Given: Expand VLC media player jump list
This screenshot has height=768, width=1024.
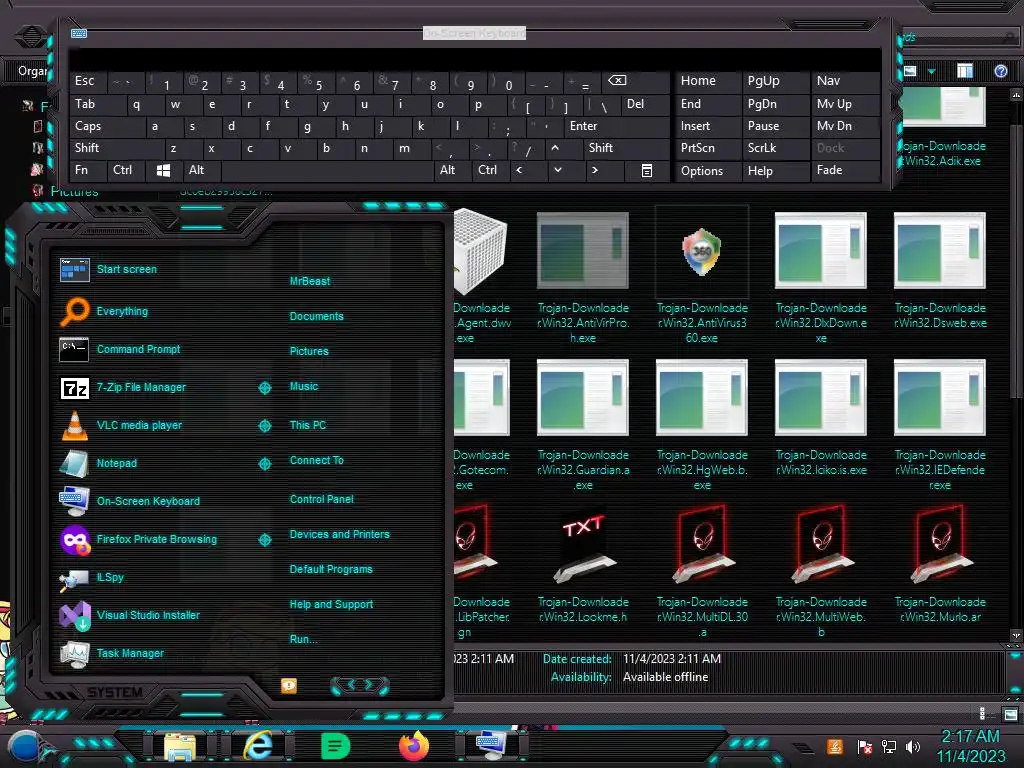Looking at the screenshot, I should (x=264, y=426).
